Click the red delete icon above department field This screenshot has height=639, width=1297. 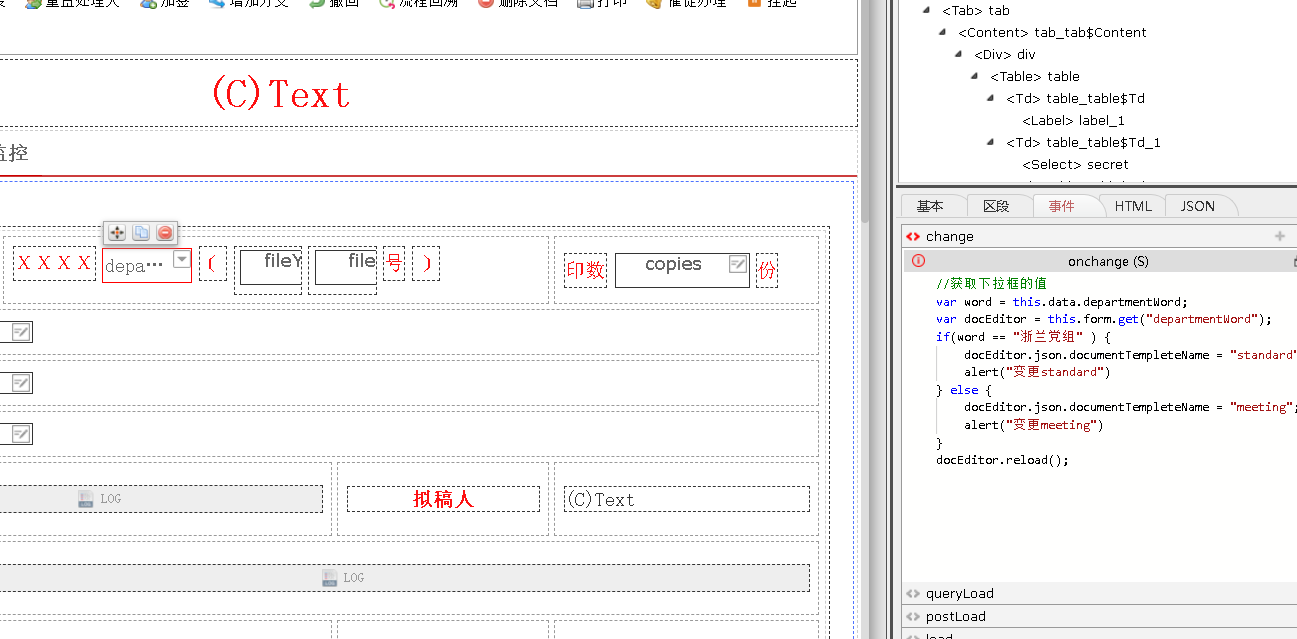pyautogui.click(x=165, y=232)
